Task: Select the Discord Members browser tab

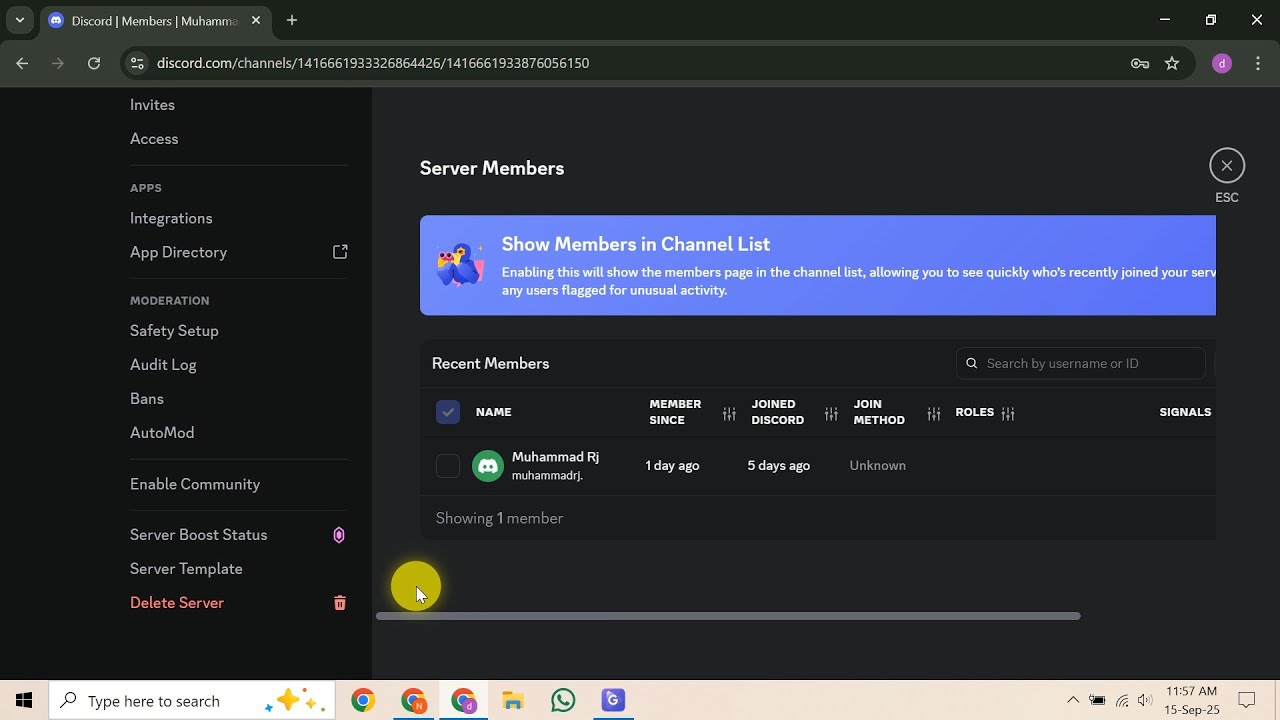Action: pos(155,21)
